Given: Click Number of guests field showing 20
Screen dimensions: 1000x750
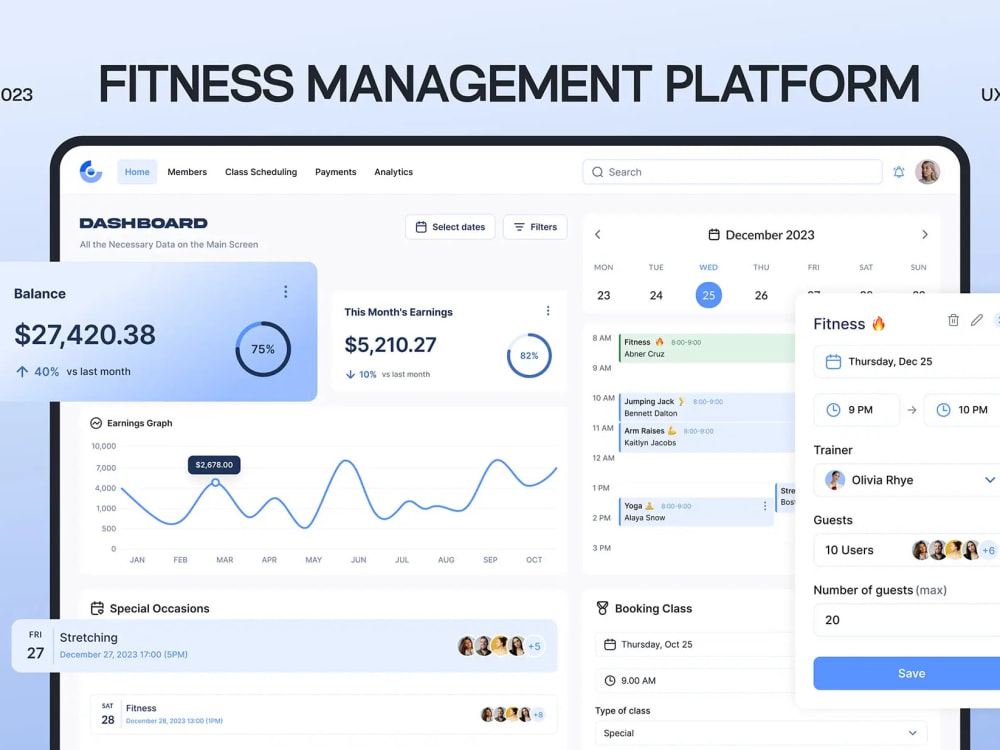Looking at the screenshot, I should coord(906,620).
